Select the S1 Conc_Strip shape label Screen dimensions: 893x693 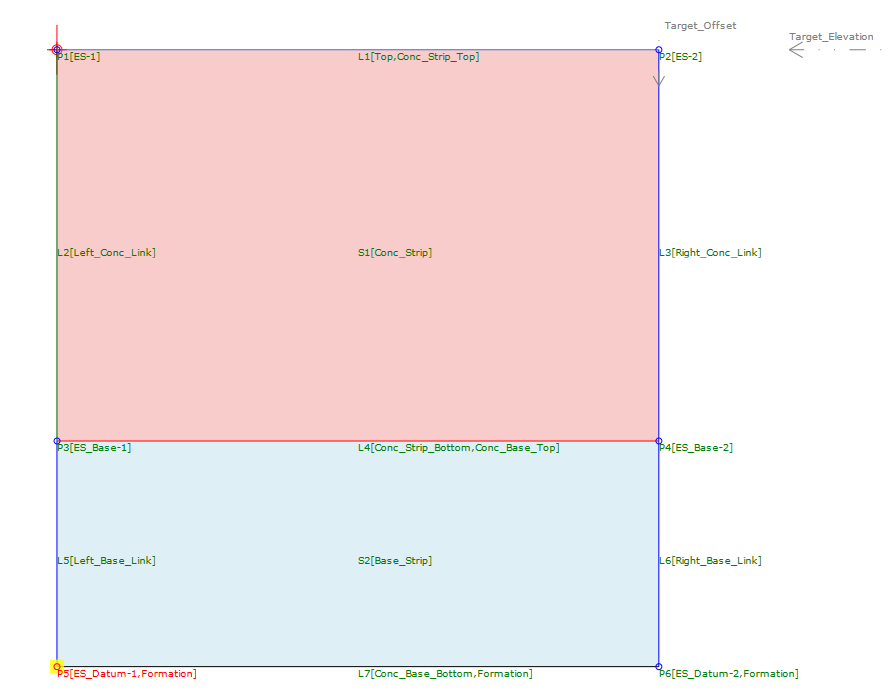(x=395, y=252)
